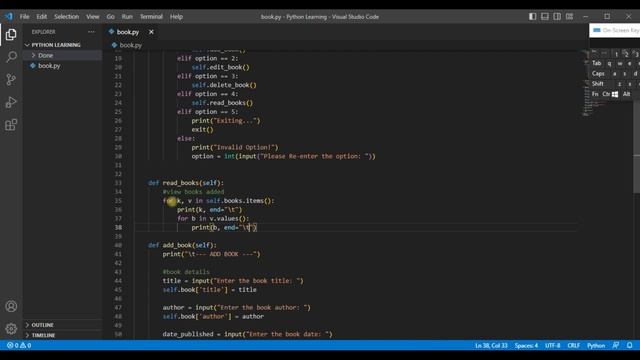Click the Windows logo key on On-Screen Keyboard
Image resolution: width=640 pixels, height=360 pixels.
[x=615, y=94]
